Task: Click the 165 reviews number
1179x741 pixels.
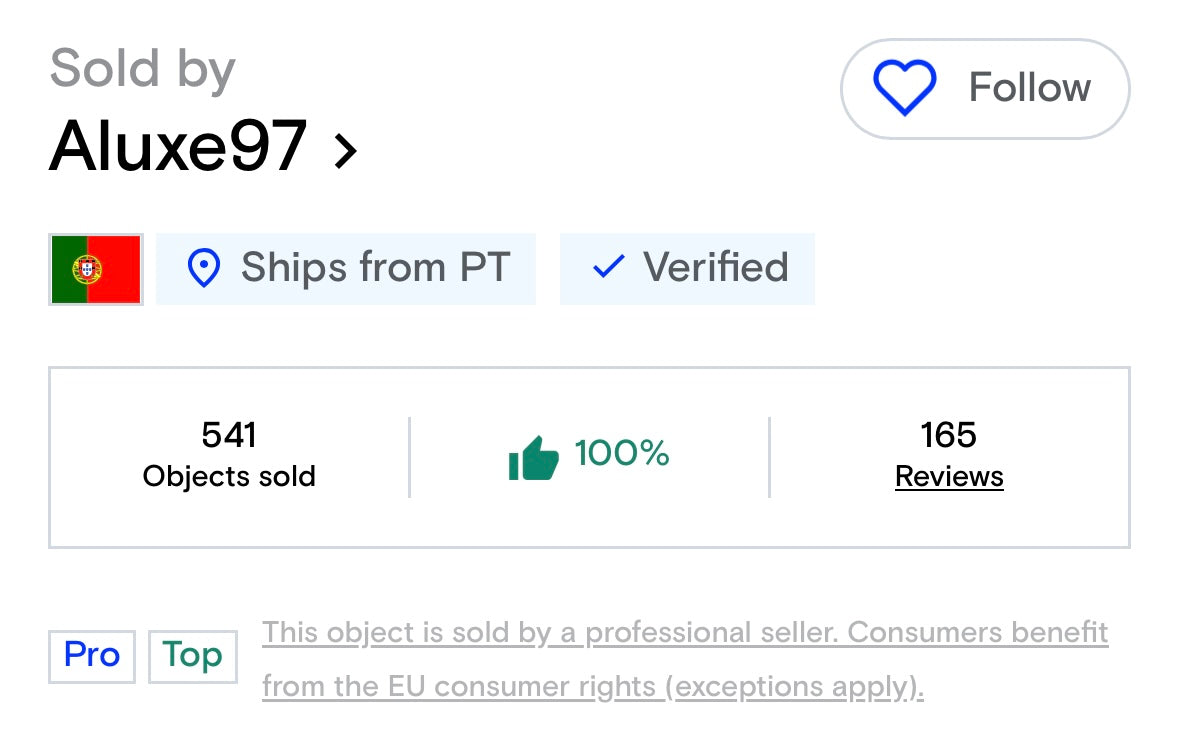Action: 948,435
